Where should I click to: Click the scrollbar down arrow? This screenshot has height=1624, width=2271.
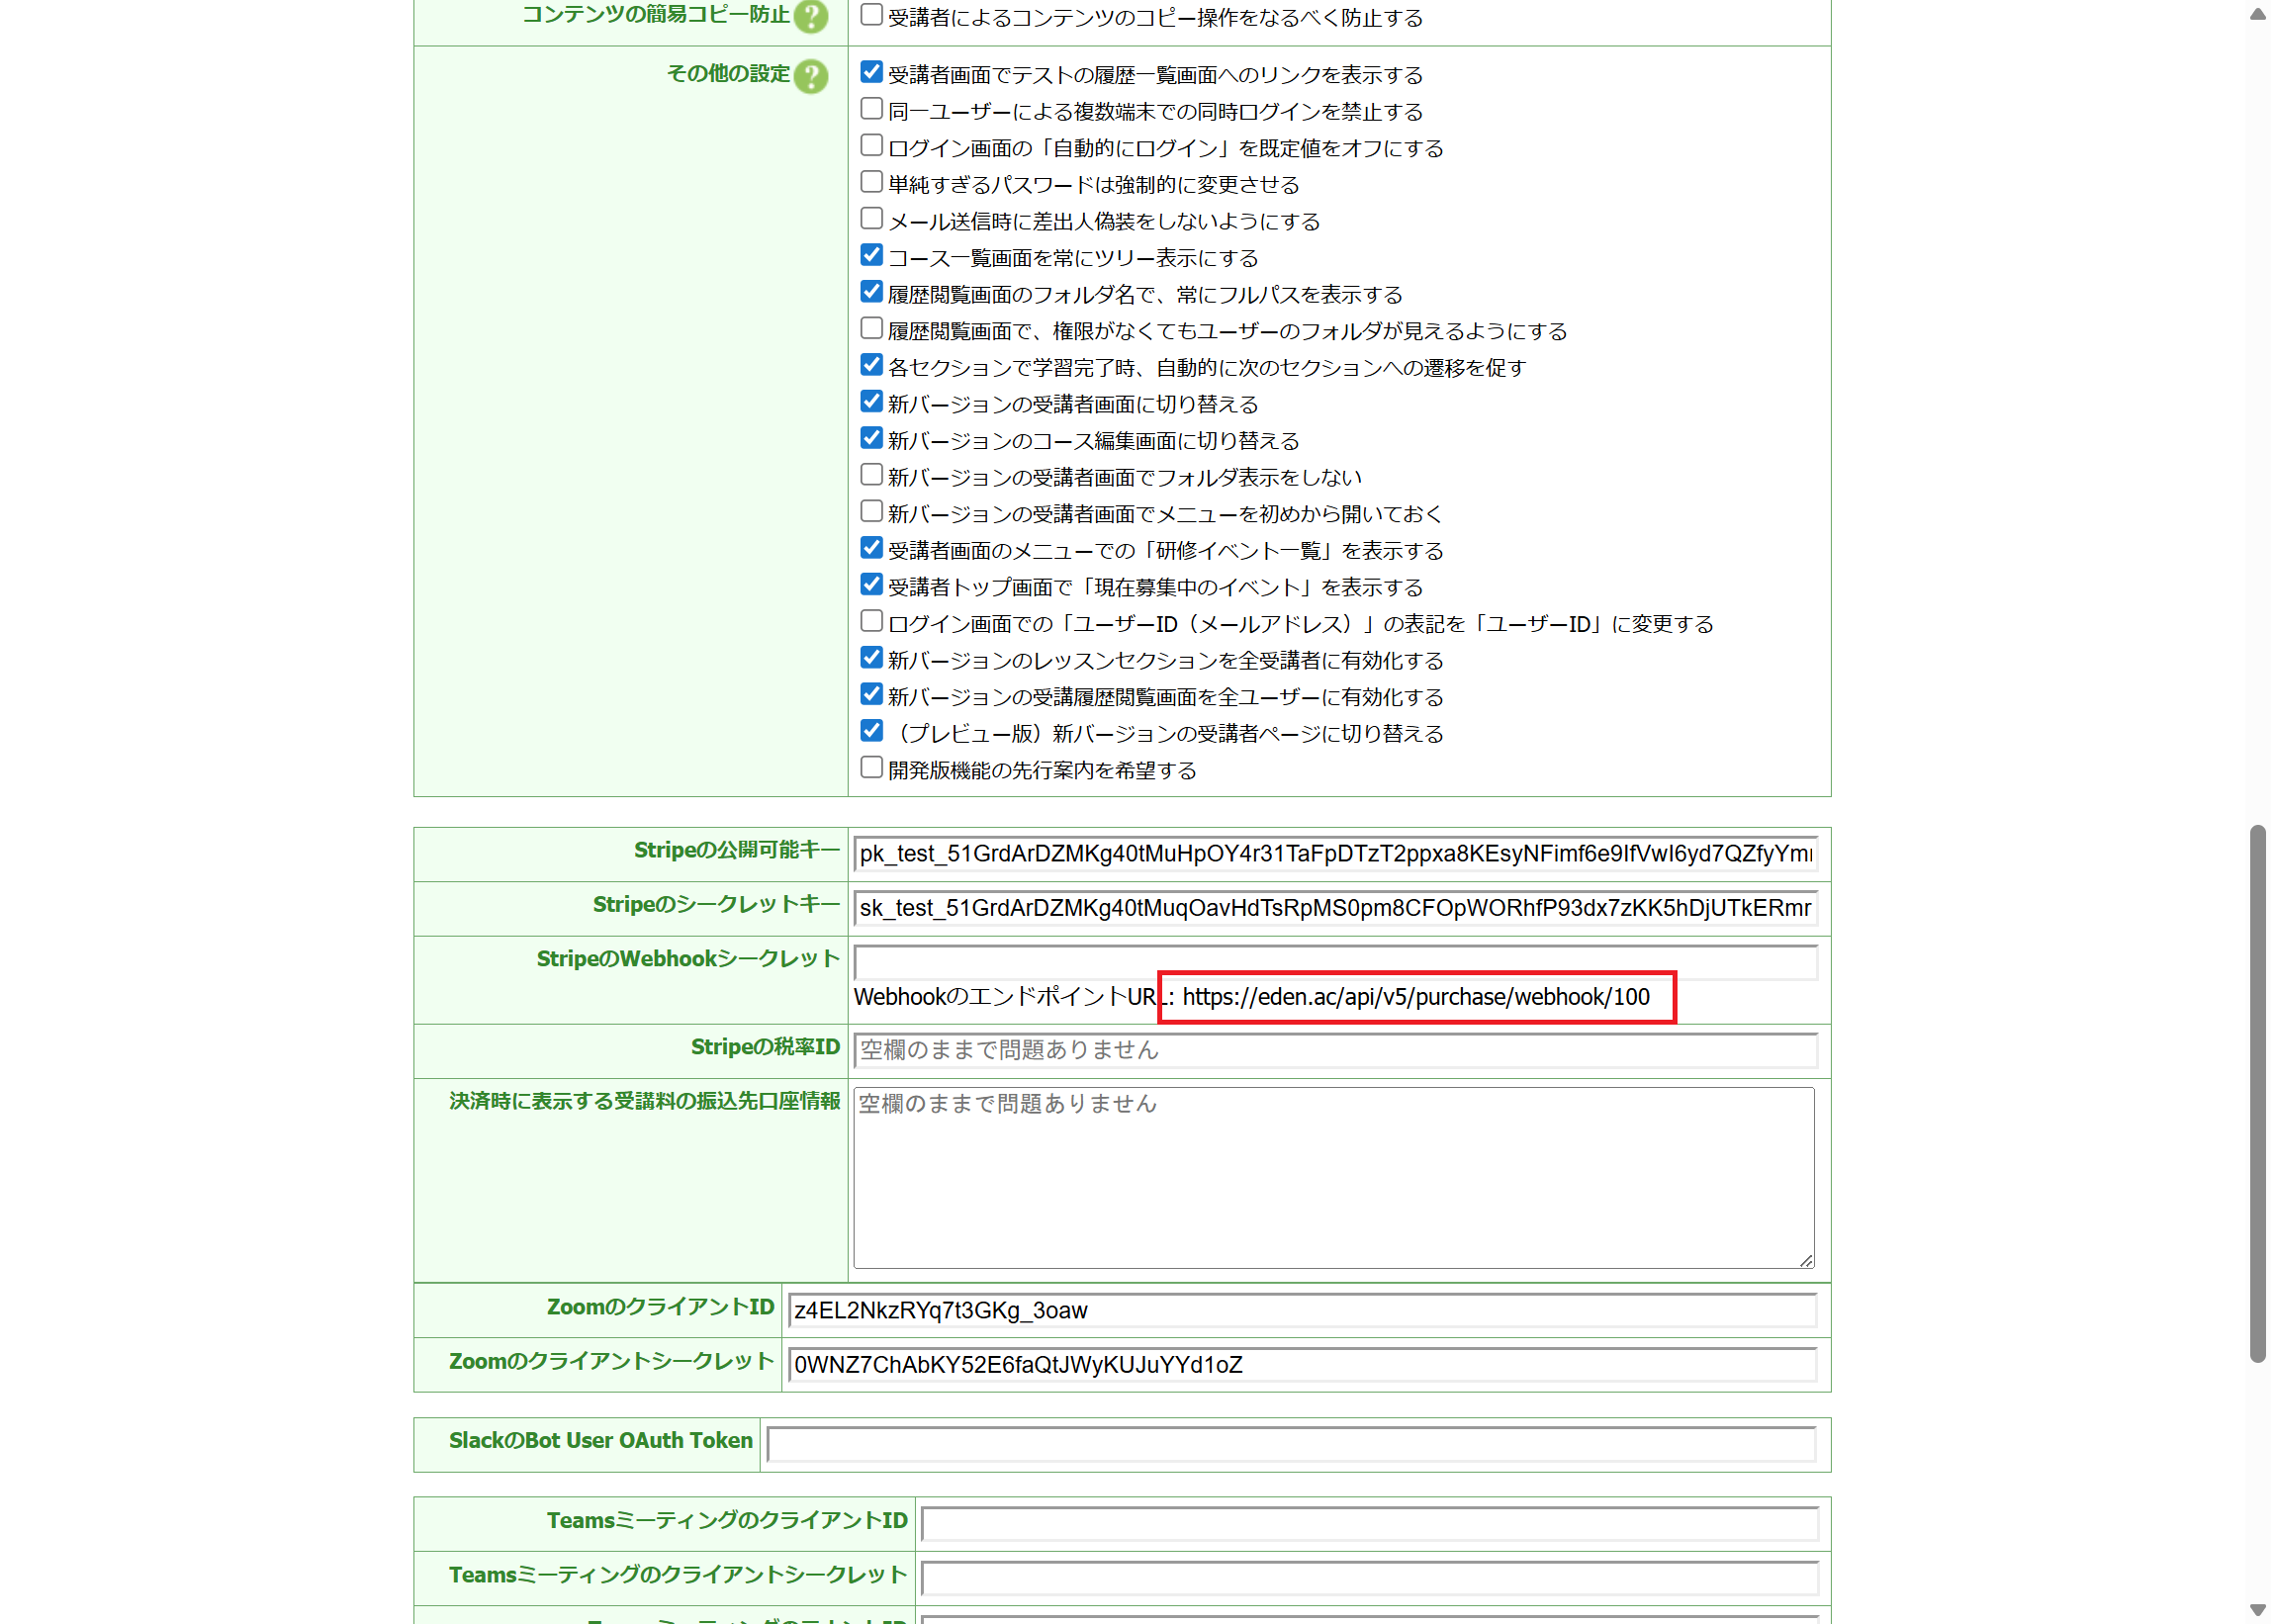tap(2258, 1610)
